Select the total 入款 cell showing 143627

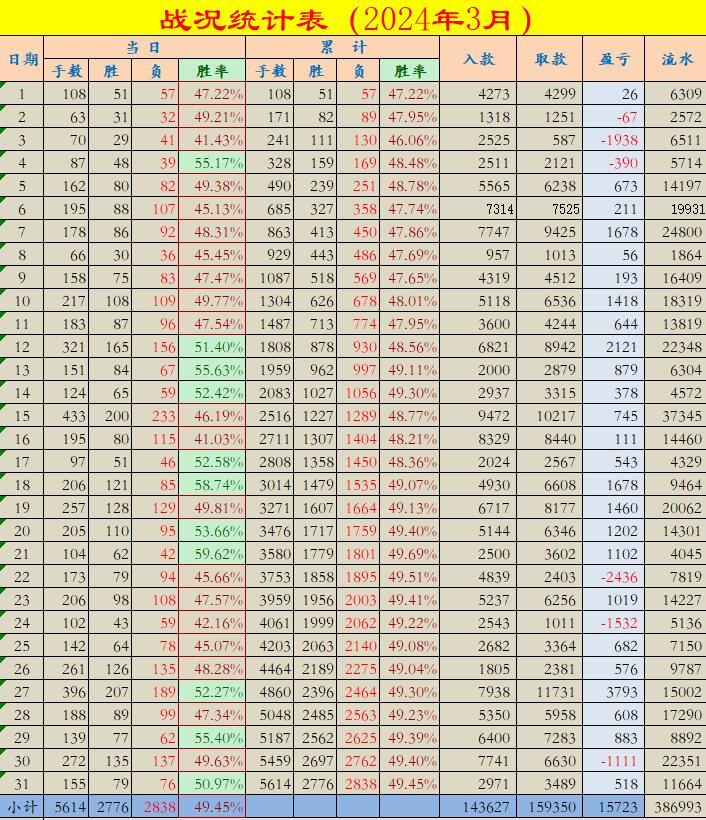(478, 808)
